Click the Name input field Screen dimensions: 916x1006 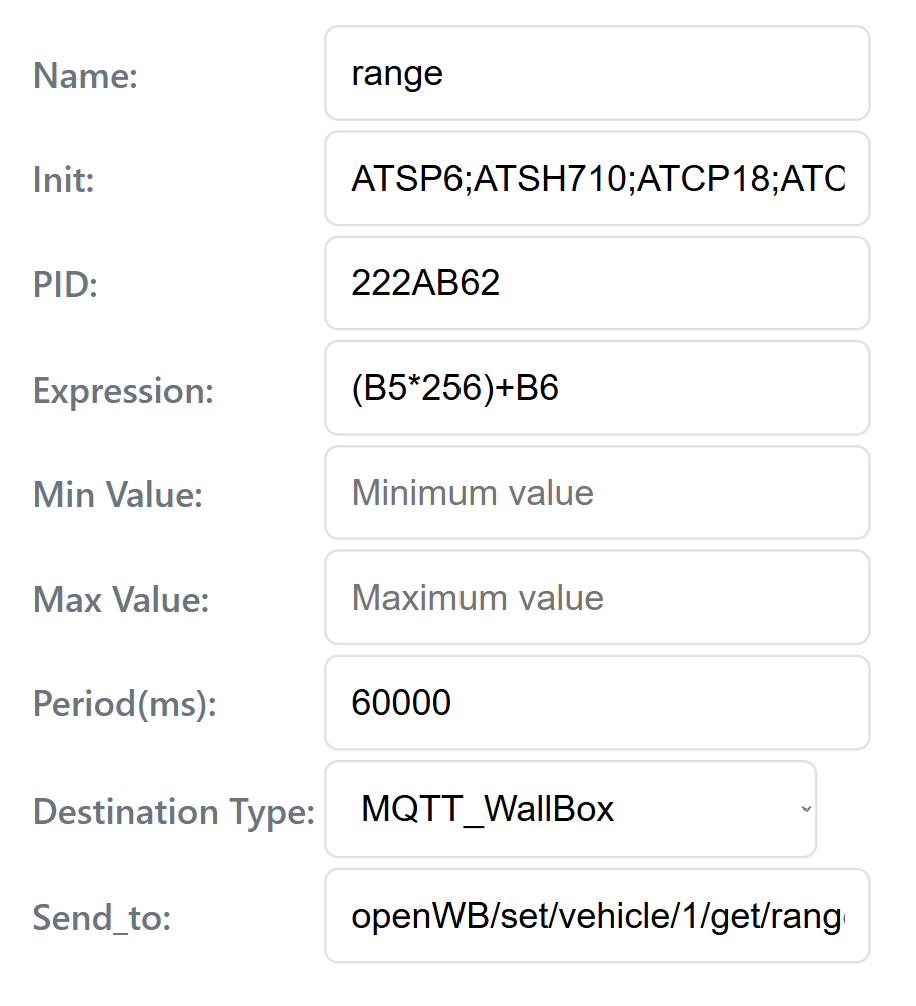pos(597,74)
